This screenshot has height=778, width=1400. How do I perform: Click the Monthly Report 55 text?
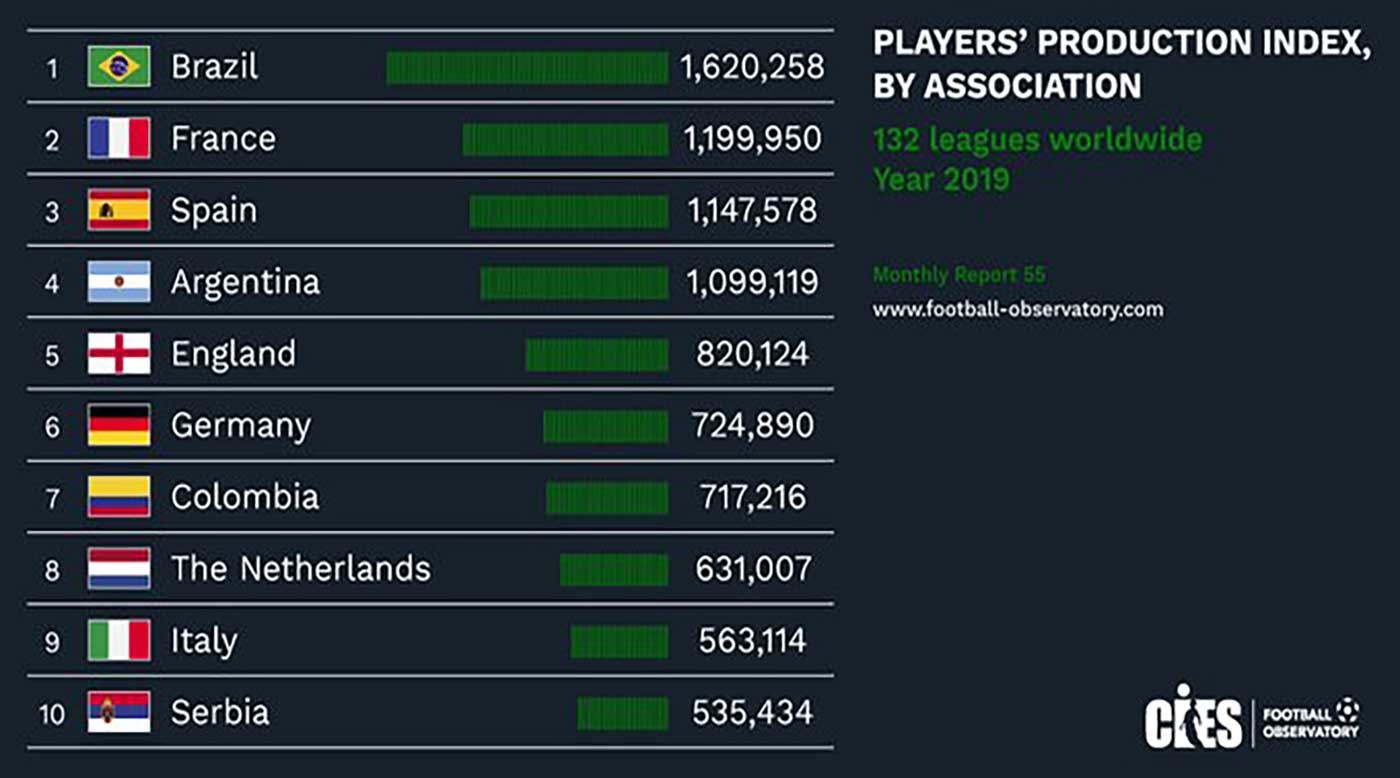[959, 274]
